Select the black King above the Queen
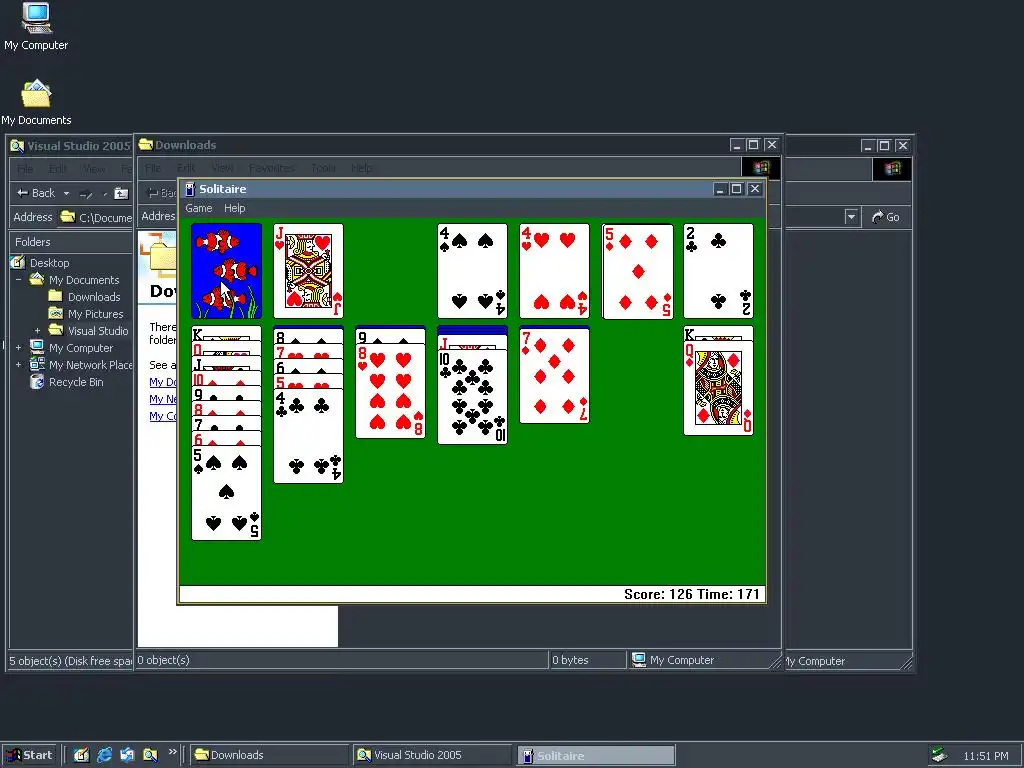The height and width of the screenshot is (768, 1024). 718,334
